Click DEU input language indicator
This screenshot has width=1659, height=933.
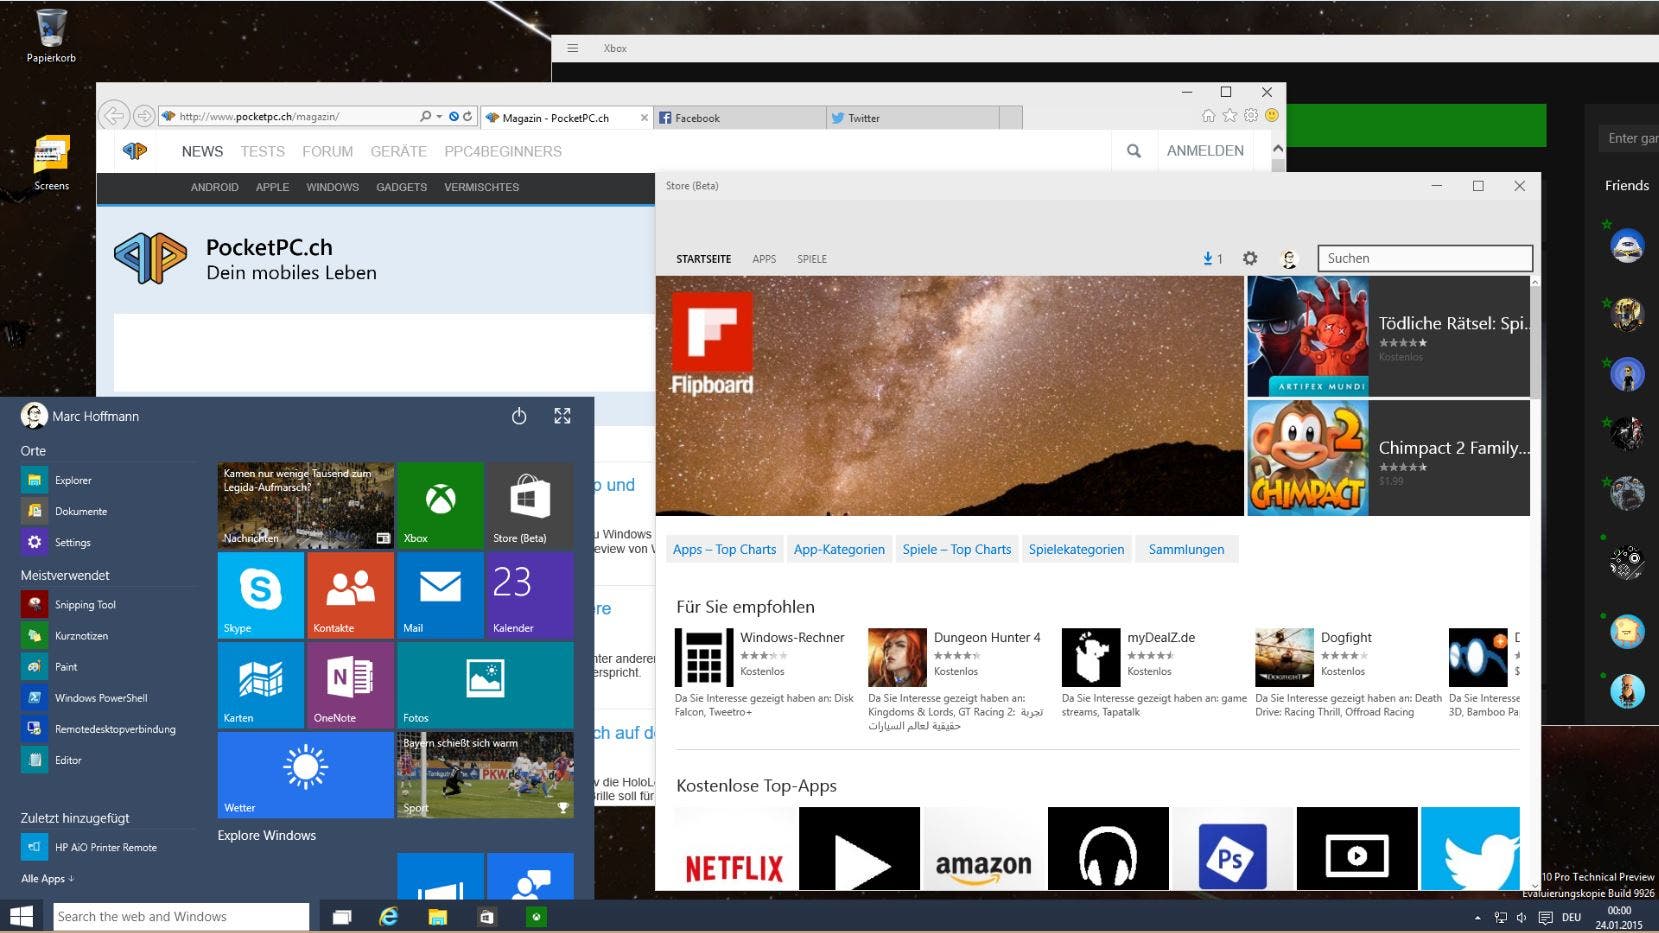[x=1571, y=917]
